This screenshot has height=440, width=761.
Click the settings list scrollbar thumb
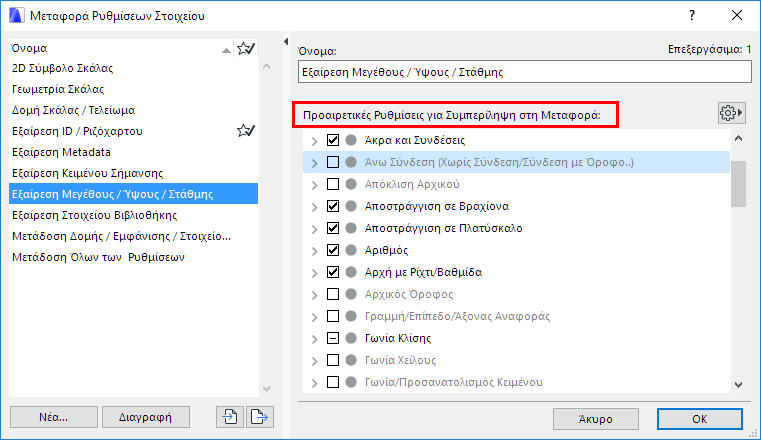click(738, 181)
